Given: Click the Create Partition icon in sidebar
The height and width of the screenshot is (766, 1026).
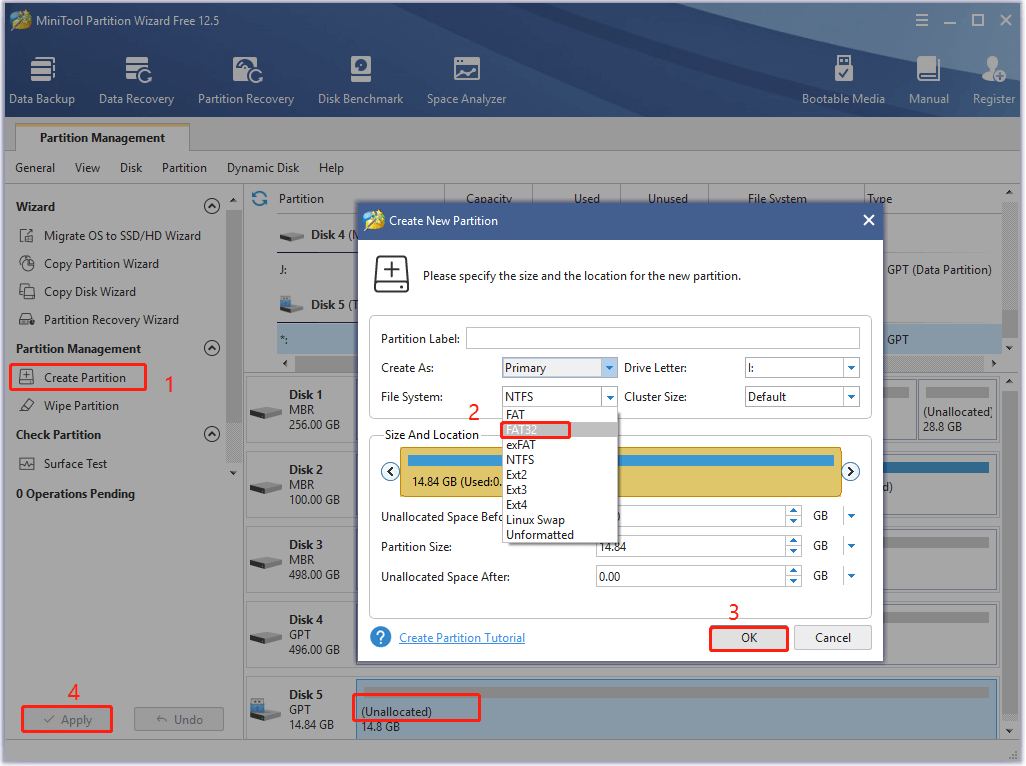Looking at the screenshot, I should pos(27,377).
